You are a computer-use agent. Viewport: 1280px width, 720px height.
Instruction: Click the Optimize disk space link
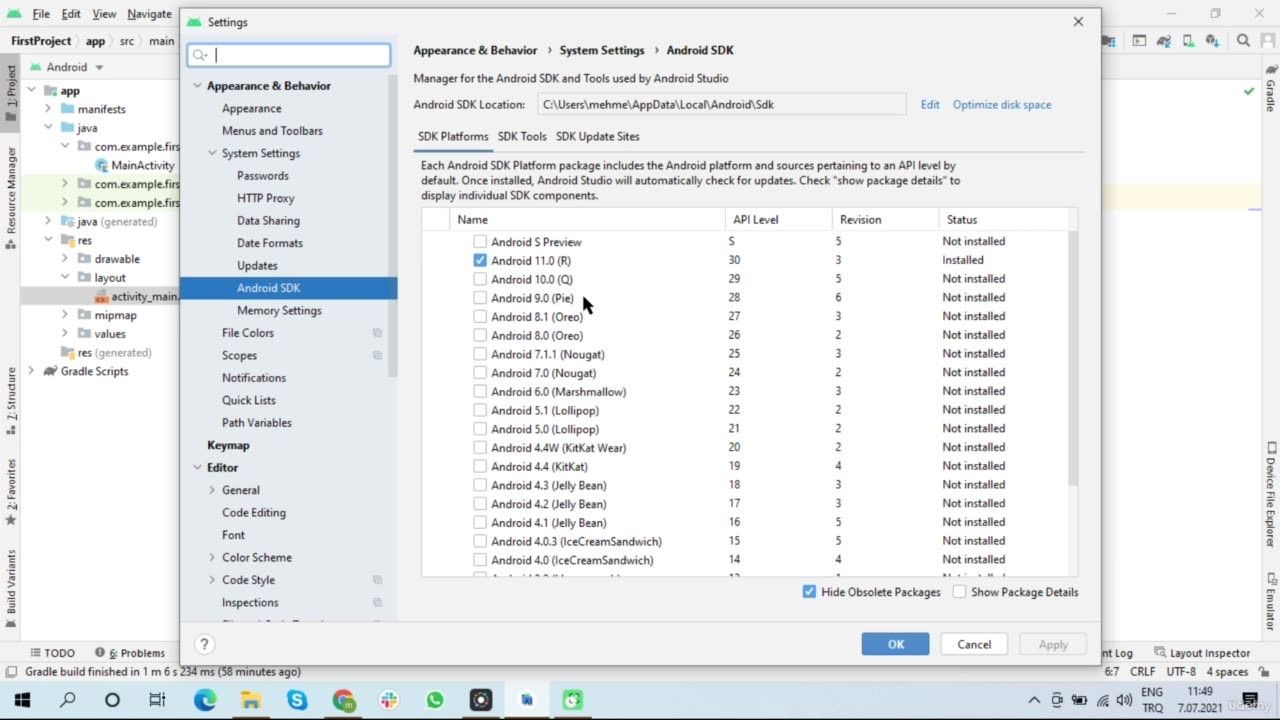[x=1002, y=105]
